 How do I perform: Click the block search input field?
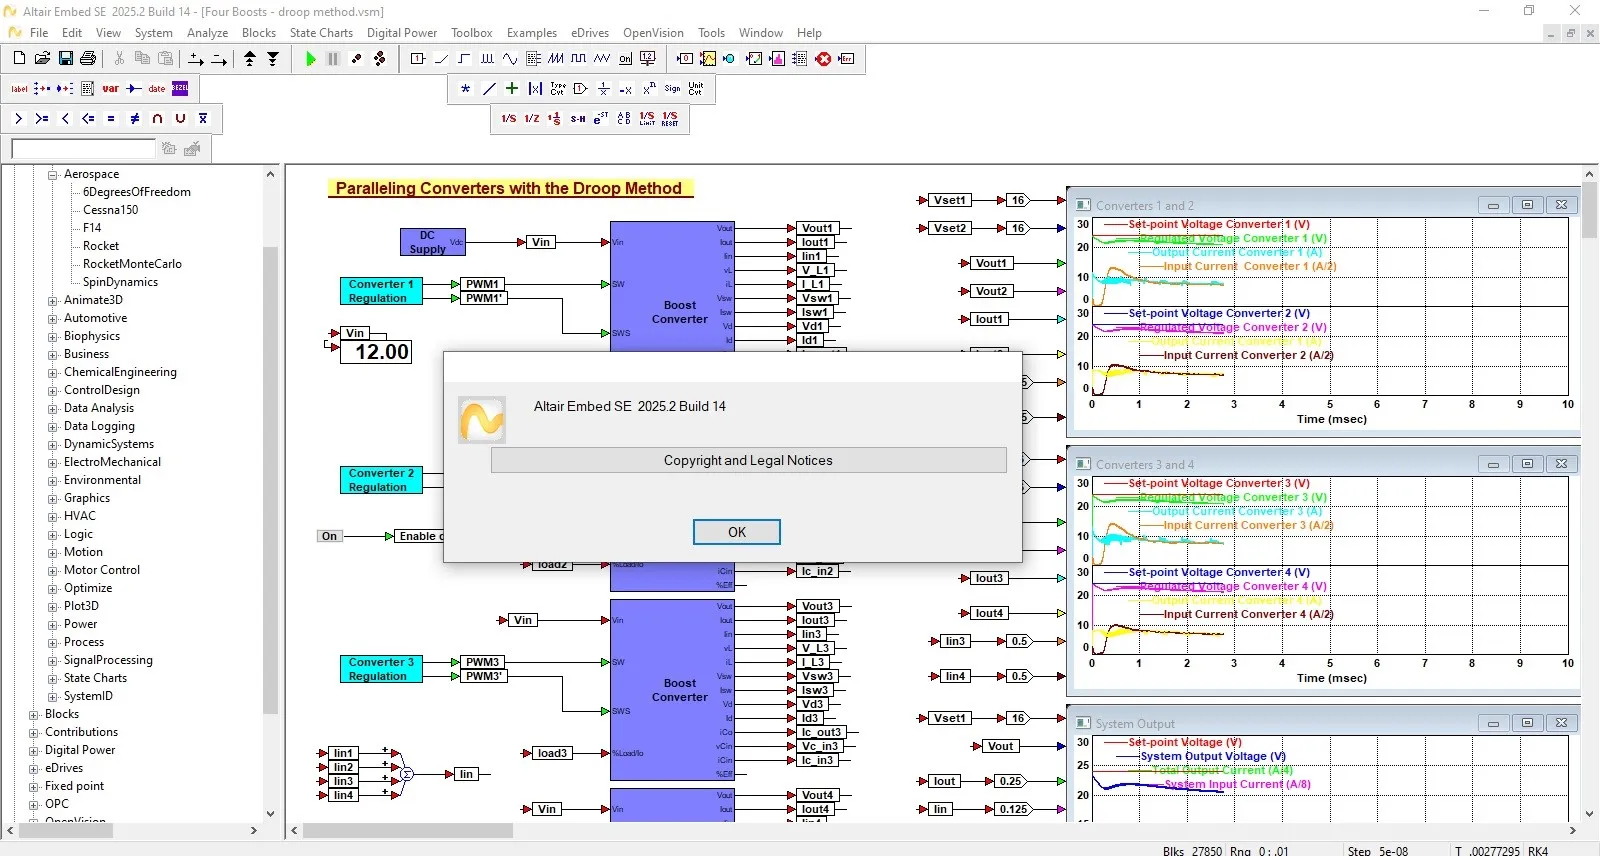pyautogui.click(x=83, y=149)
